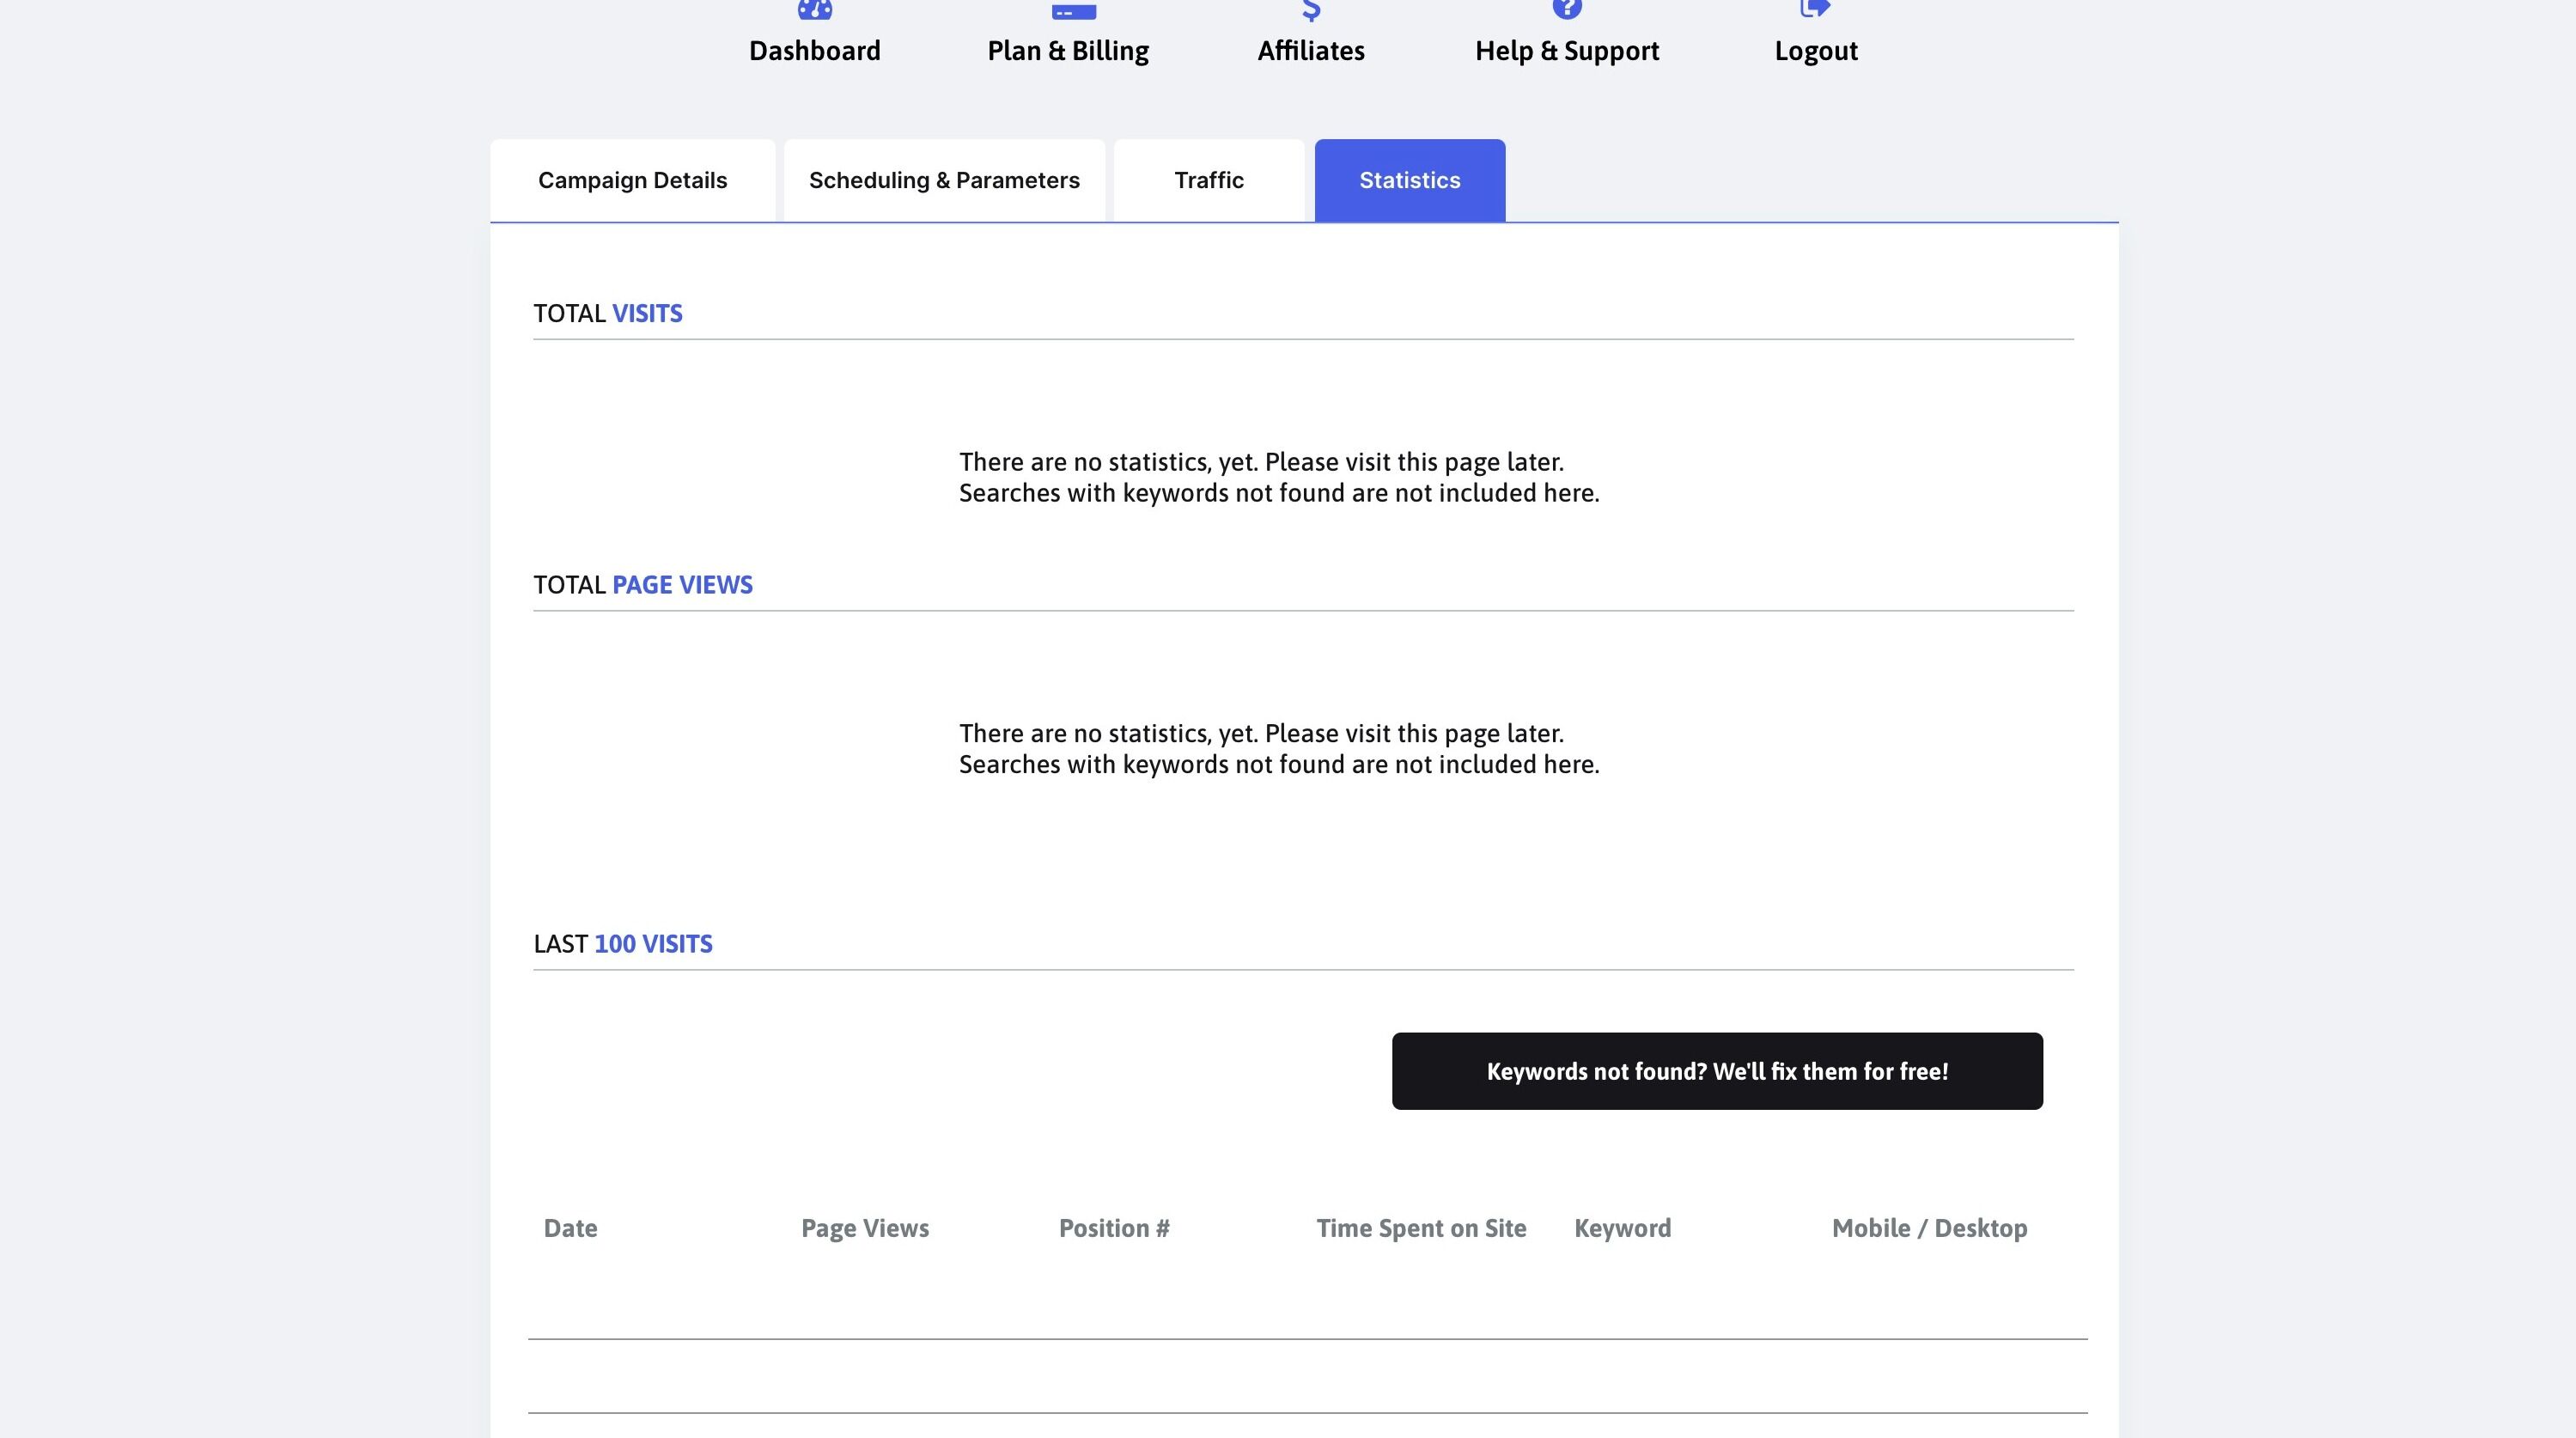The height and width of the screenshot is (1438, 2576).
Task: Click the Time Spent on Site column header
Action: 1421,1228
